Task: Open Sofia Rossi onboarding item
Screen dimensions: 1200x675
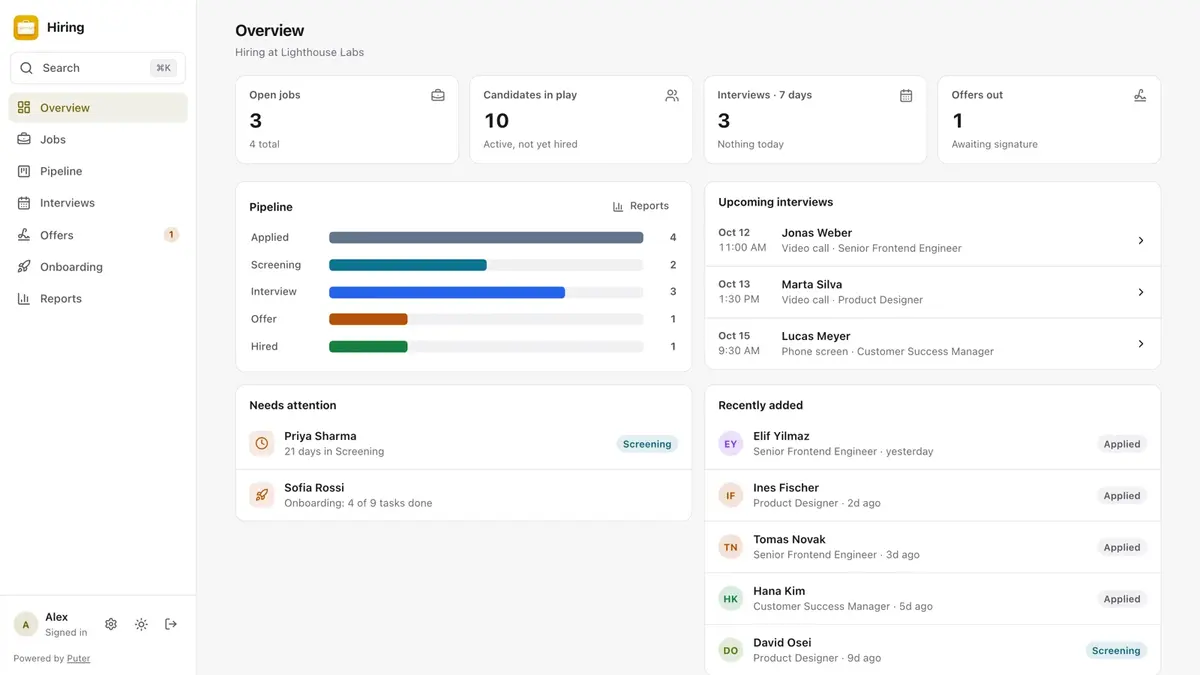Action: pos(464,495)
